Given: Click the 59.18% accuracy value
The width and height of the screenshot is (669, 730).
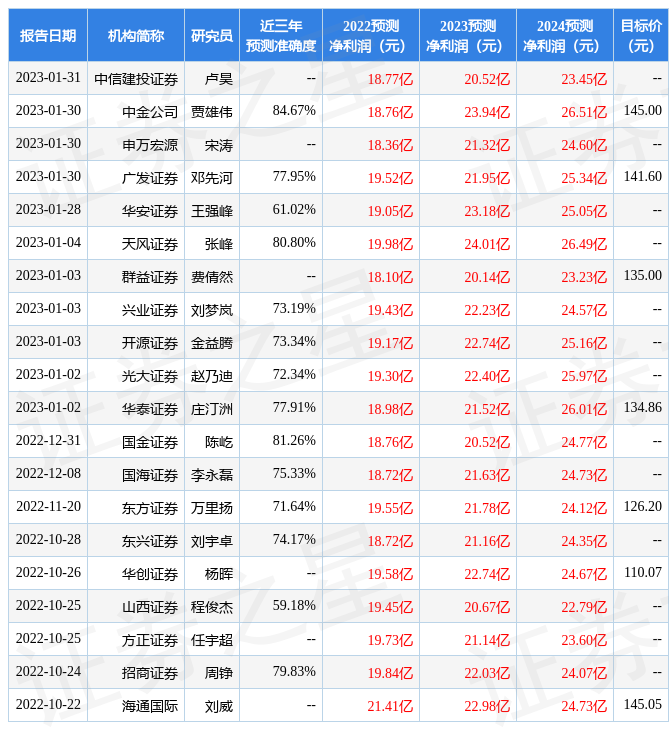Looking at the screenshot, I should point(294,606).
